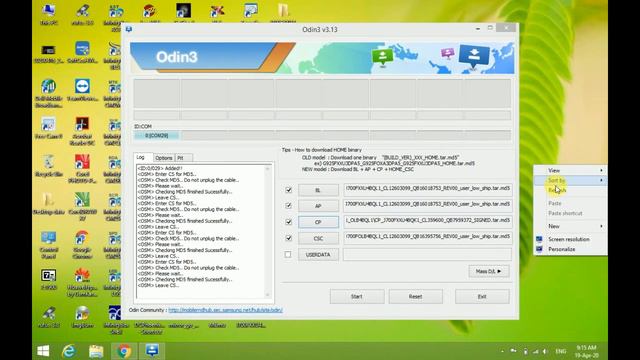Click the log panel vertical scrollbar
640x360 pixels.
[x=268, y=231]
